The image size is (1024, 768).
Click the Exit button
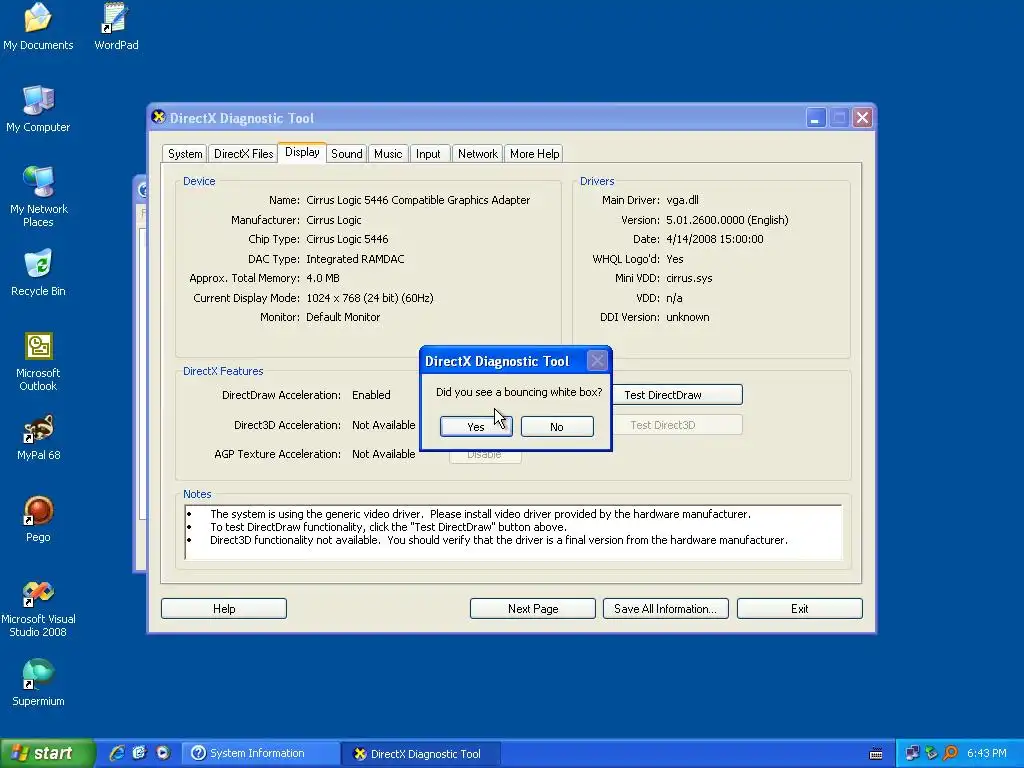(x=800, y=609)
